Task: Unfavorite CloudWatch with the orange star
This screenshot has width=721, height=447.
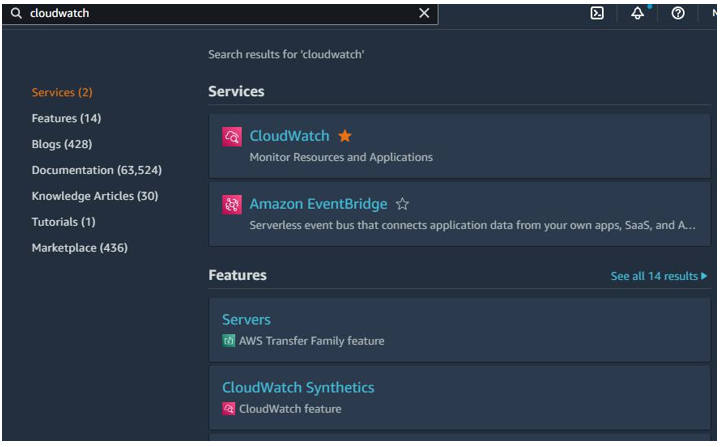Action: click(x=345, y=136)
